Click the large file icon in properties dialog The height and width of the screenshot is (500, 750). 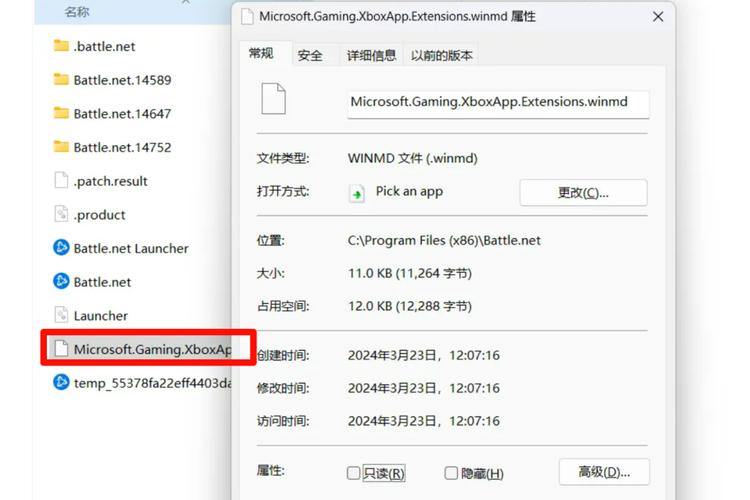click(273, 99)
